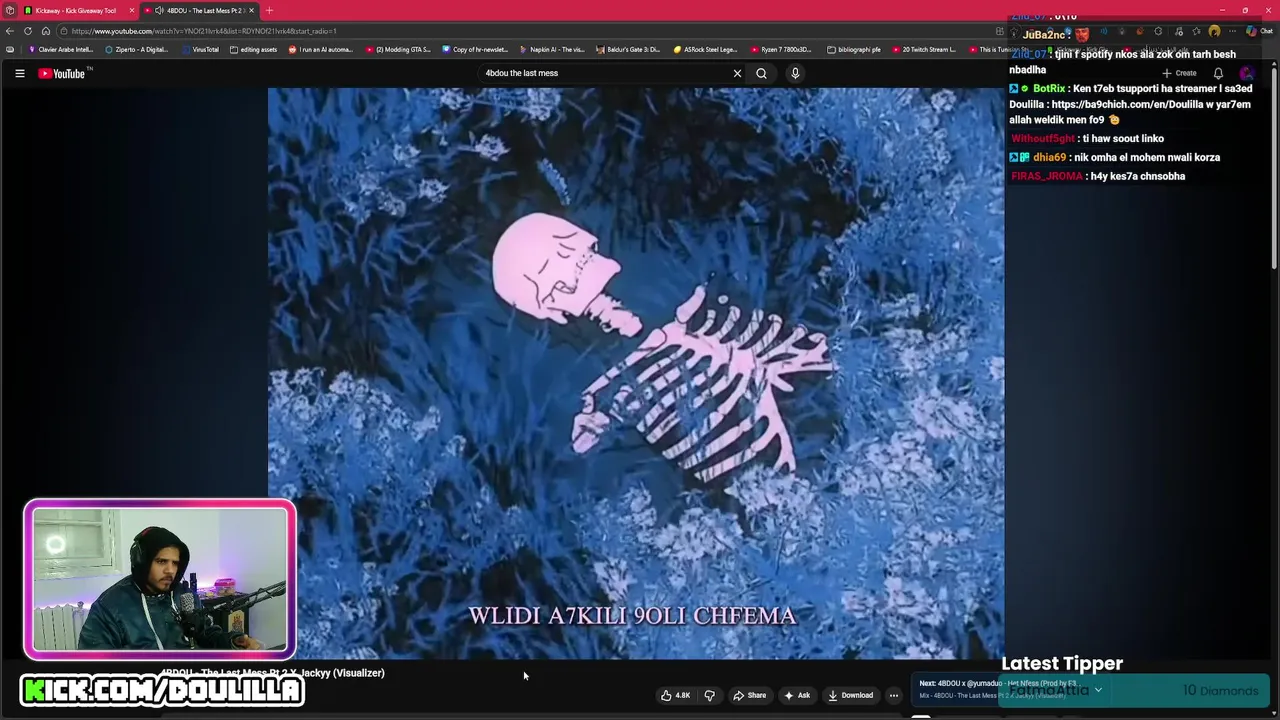Image resolution: width=1280 pixels, height=720 pixels.
Task: Click the Ask button
Action: 798,695
